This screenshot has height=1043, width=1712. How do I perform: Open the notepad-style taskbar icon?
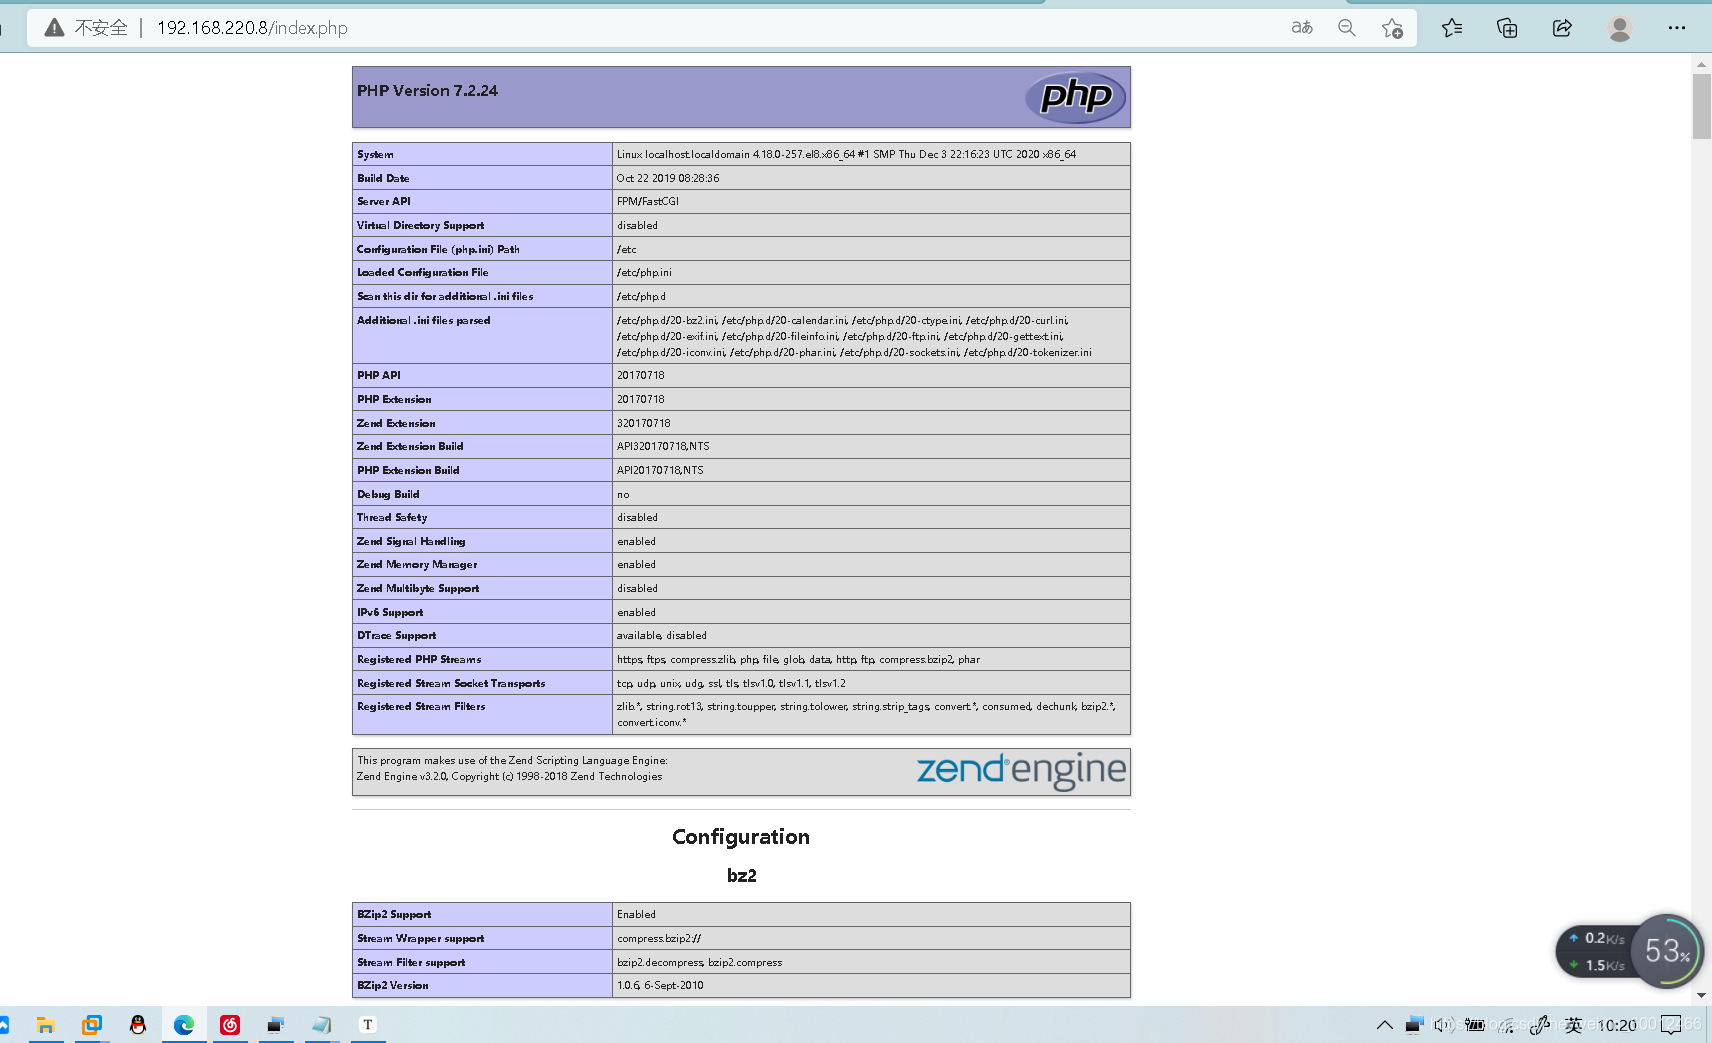point(322,1024)
